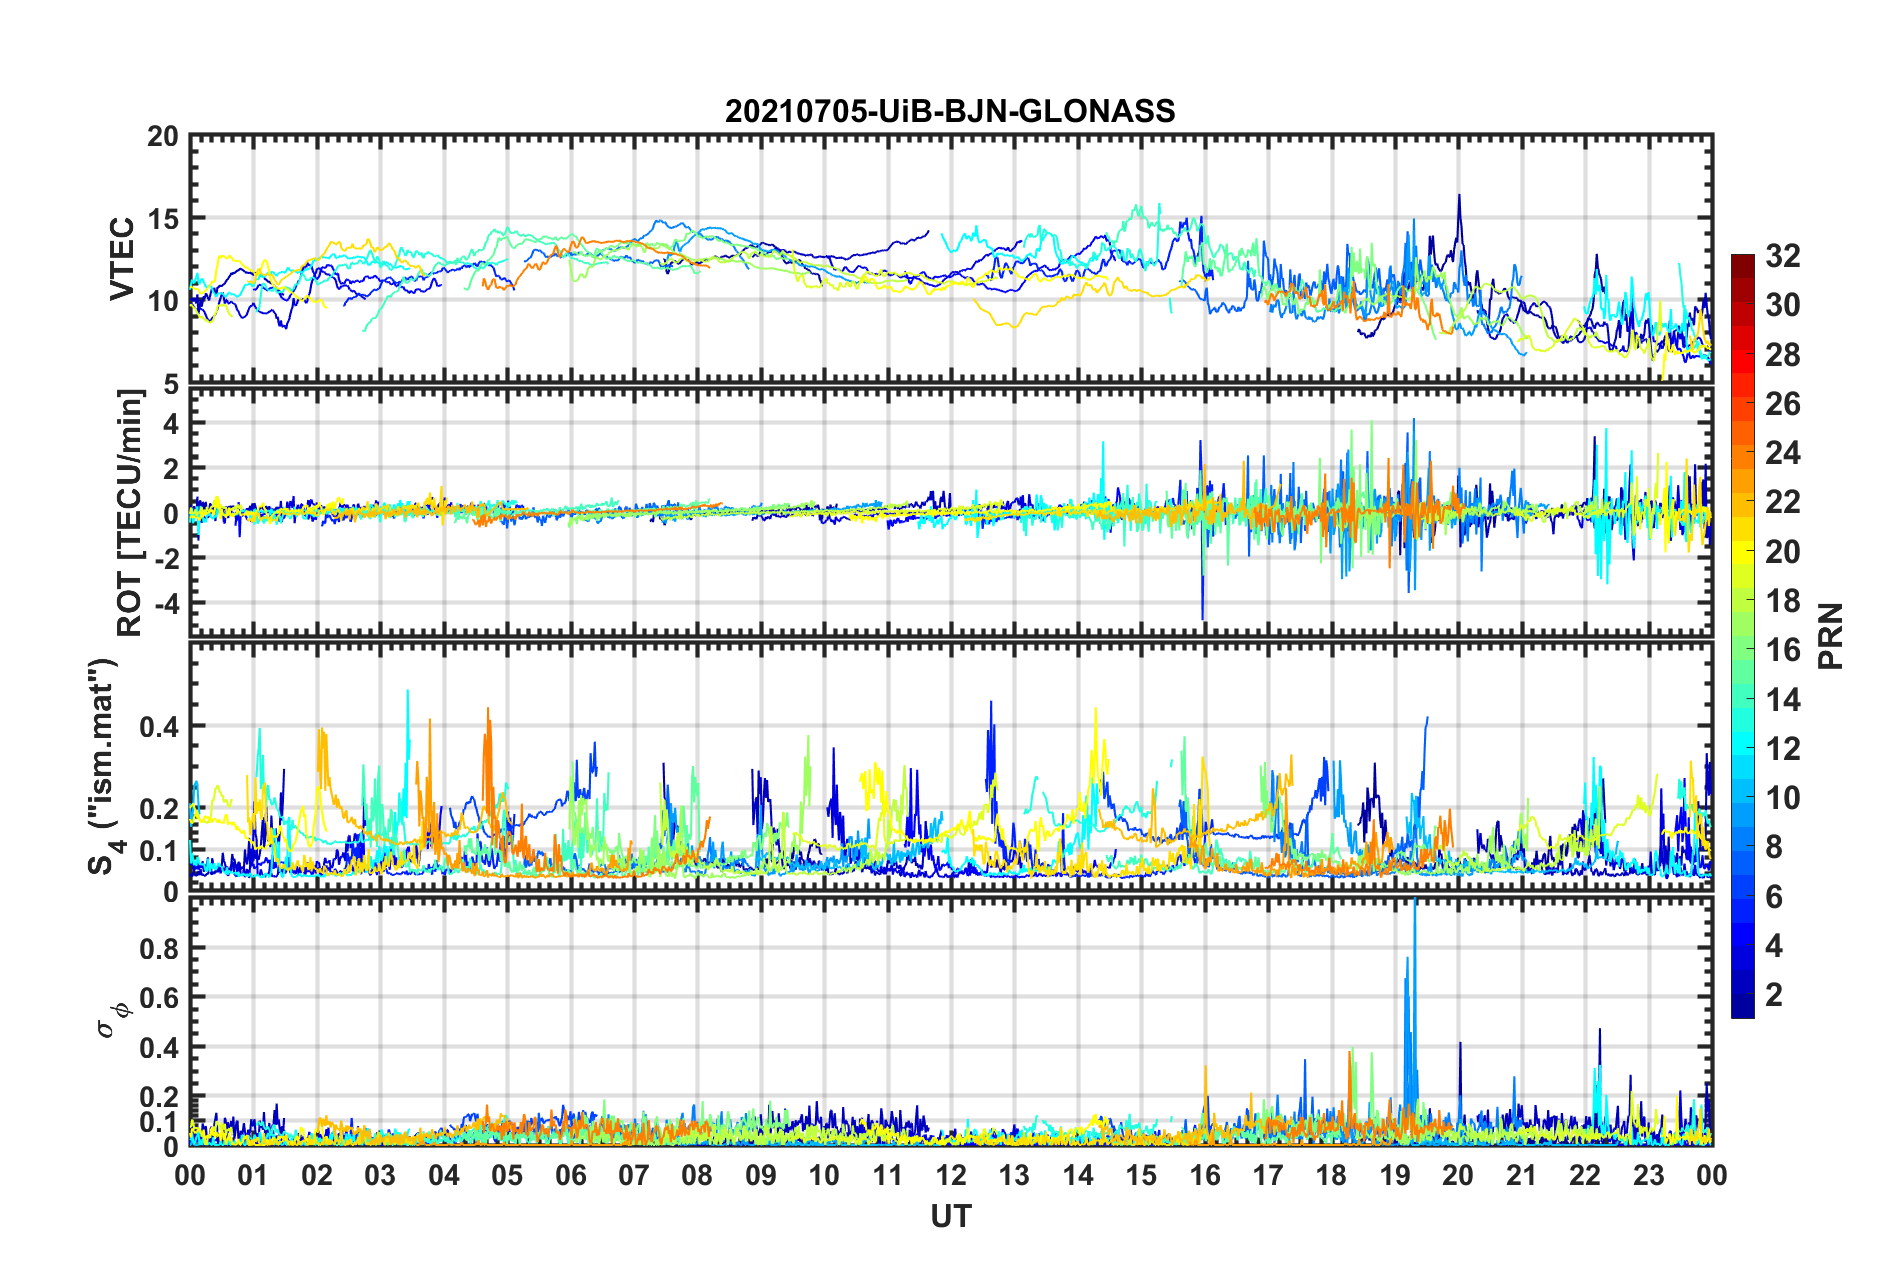Click x-axis tick label 06

[571, 1175]
